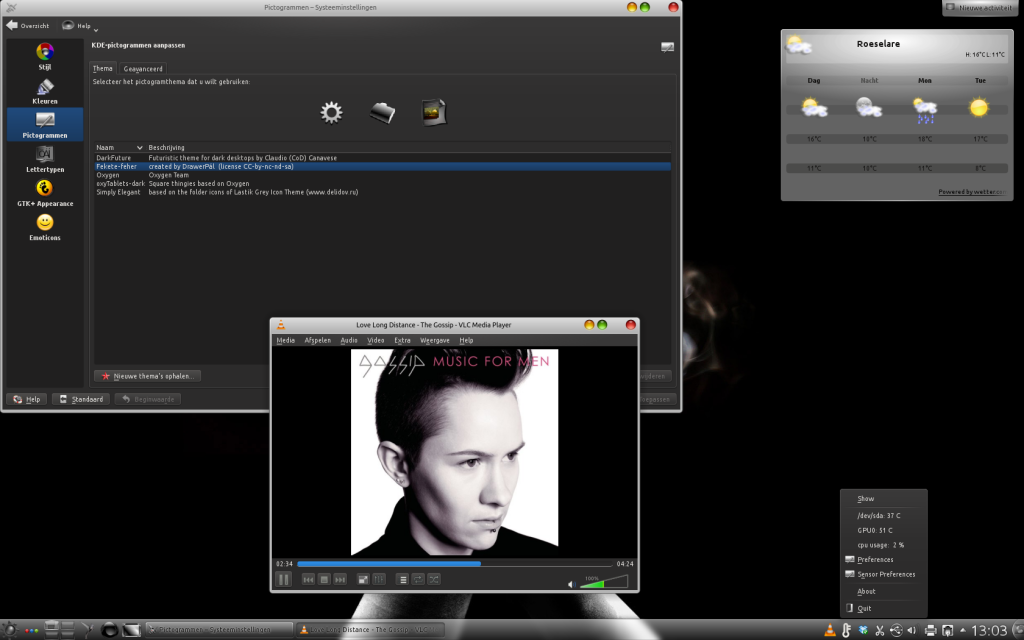Mute VLC using the speaker icon
The image size is (1024, 640).
571,584
